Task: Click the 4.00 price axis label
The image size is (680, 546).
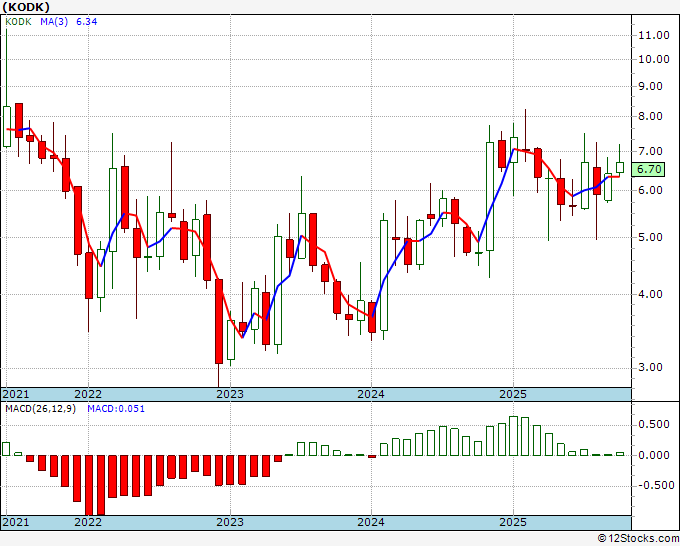Action: pos(651,294)
